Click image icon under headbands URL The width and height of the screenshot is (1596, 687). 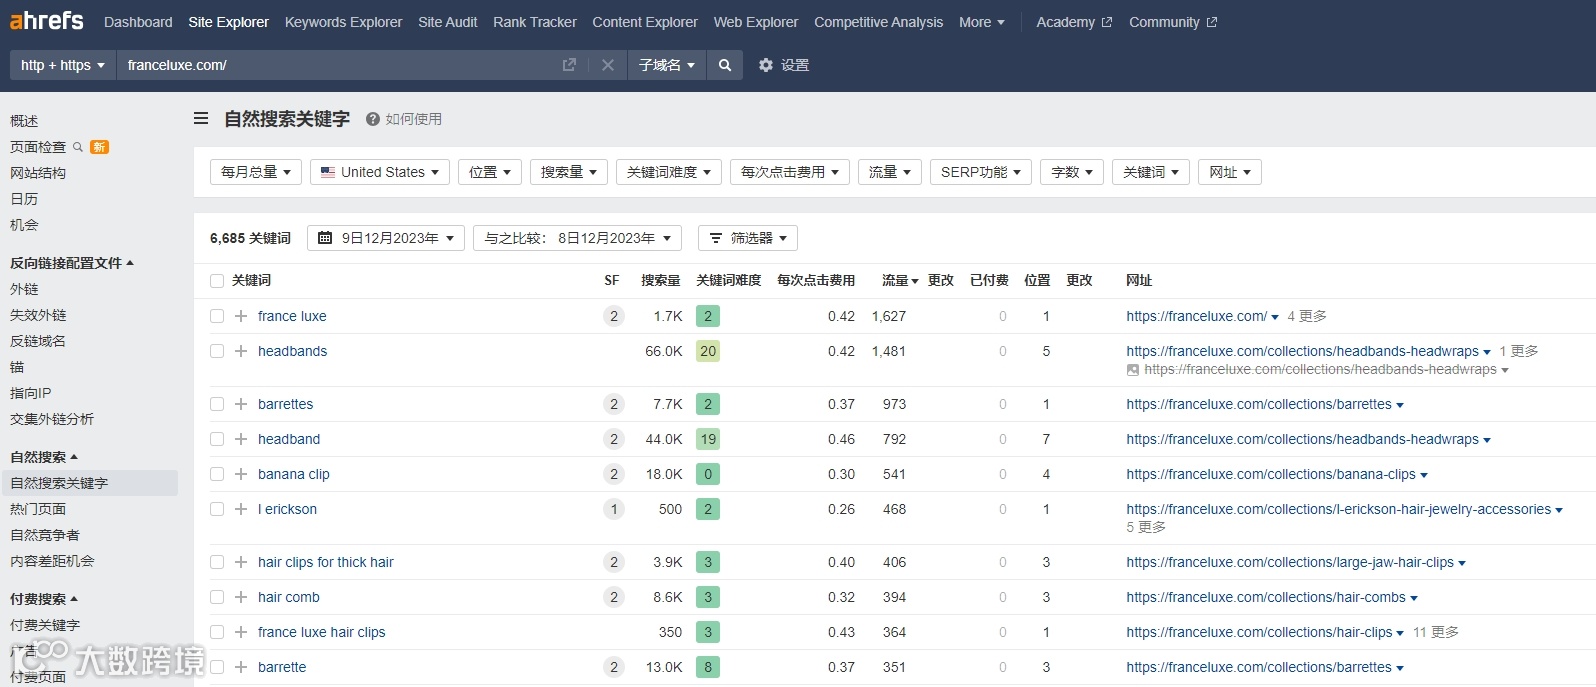point(1133,370)
